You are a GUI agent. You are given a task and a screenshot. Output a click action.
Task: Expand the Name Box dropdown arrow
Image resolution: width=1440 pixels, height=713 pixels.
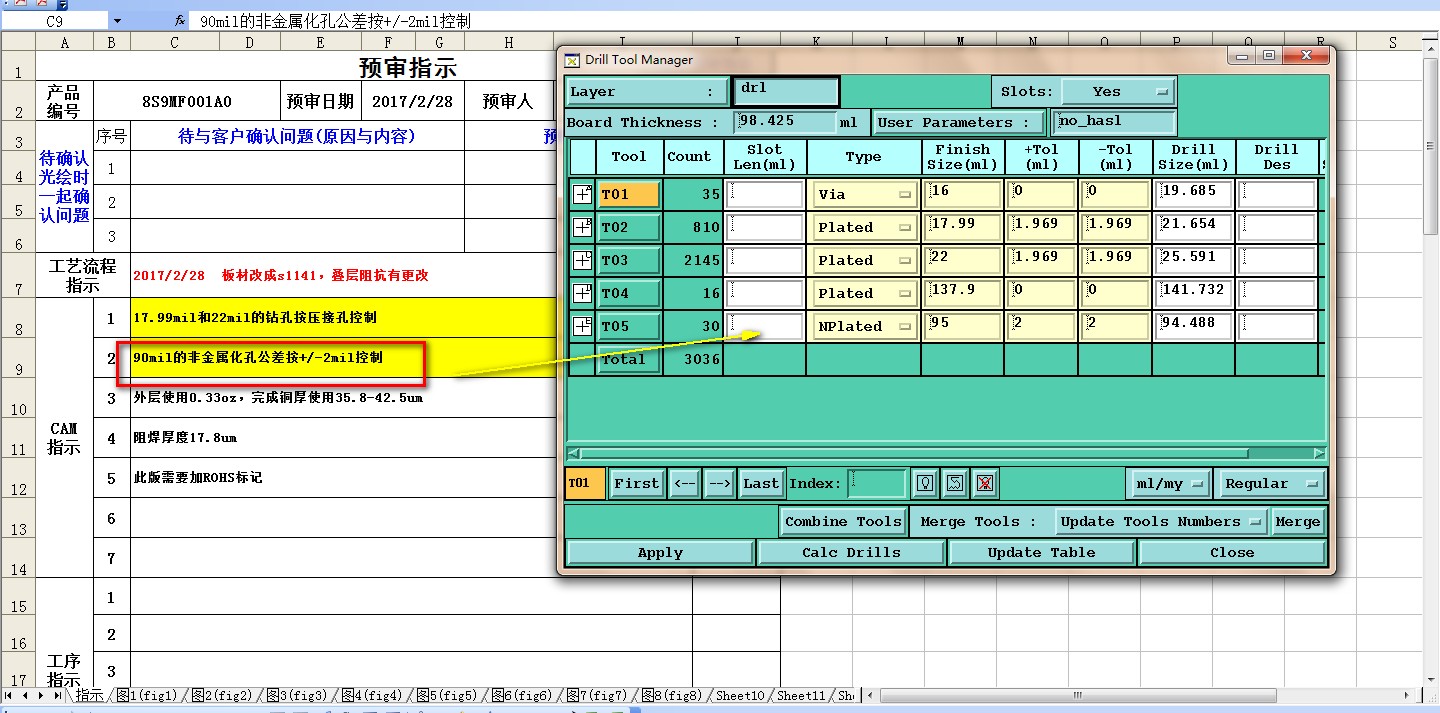[117, 20]
